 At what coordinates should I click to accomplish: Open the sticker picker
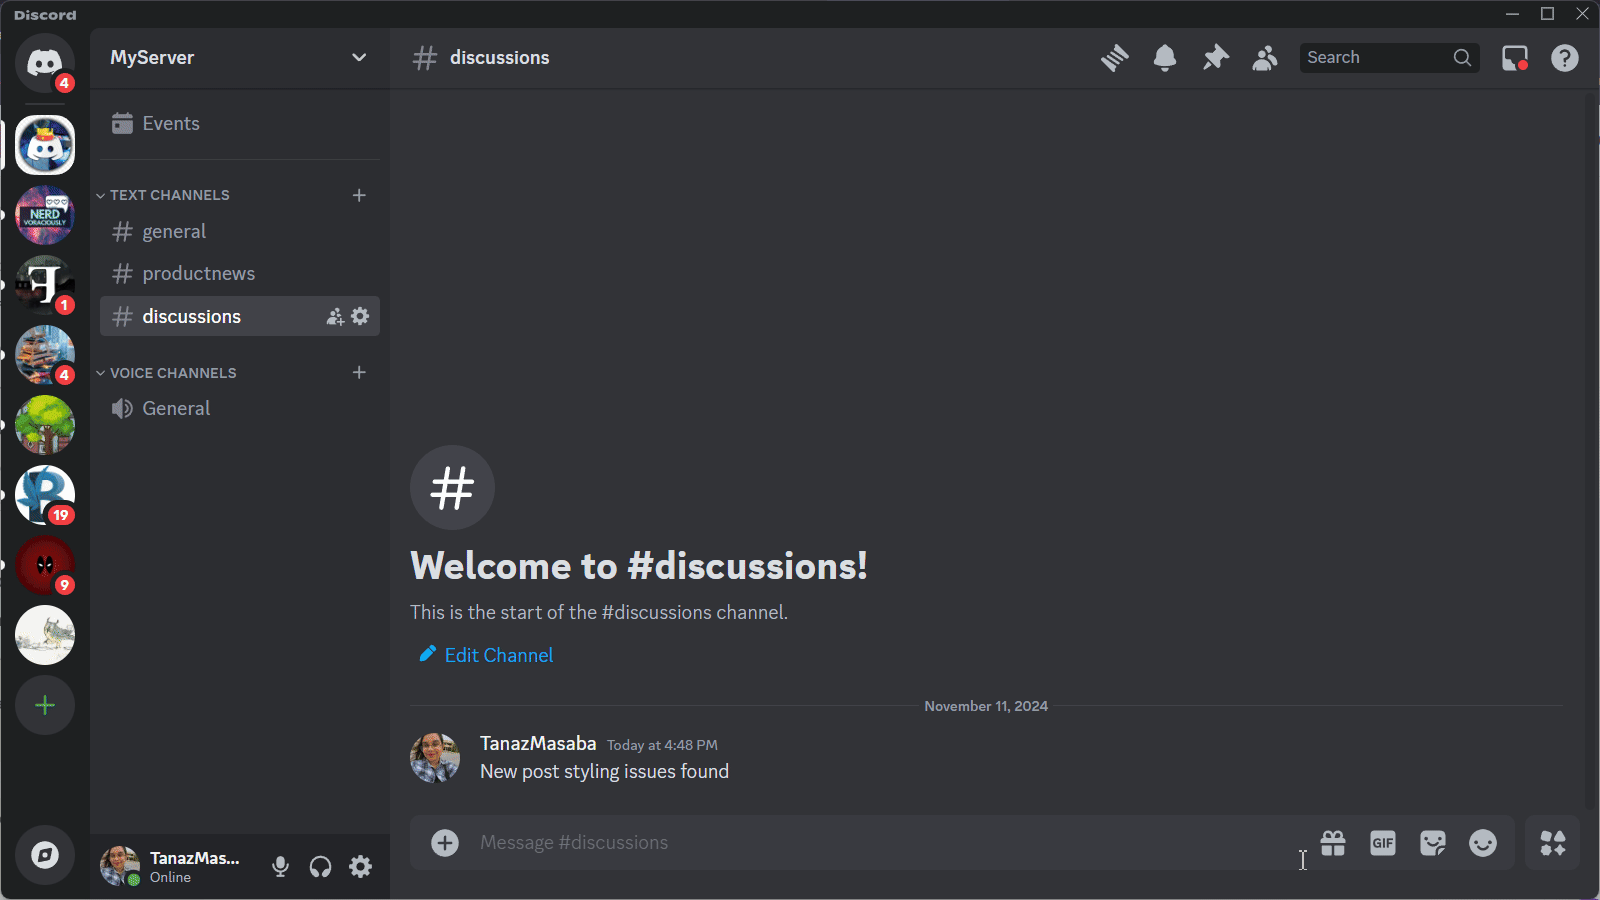click(1433, 843)
